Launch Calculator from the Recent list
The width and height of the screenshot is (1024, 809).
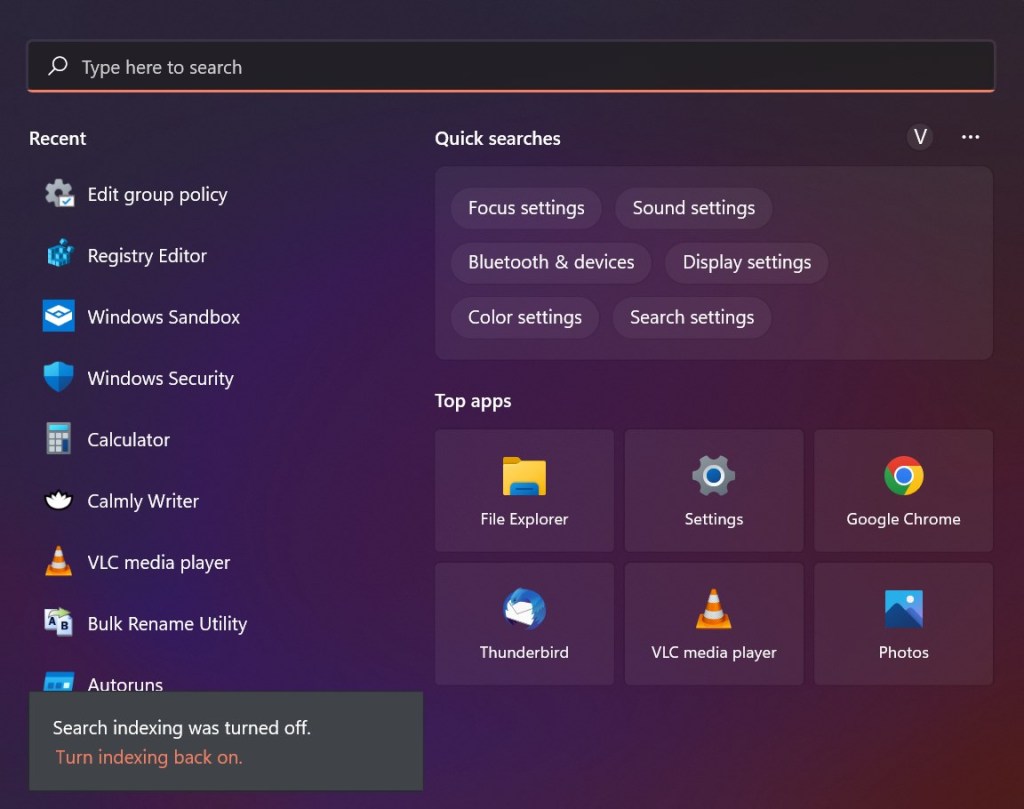click(128, 440)
